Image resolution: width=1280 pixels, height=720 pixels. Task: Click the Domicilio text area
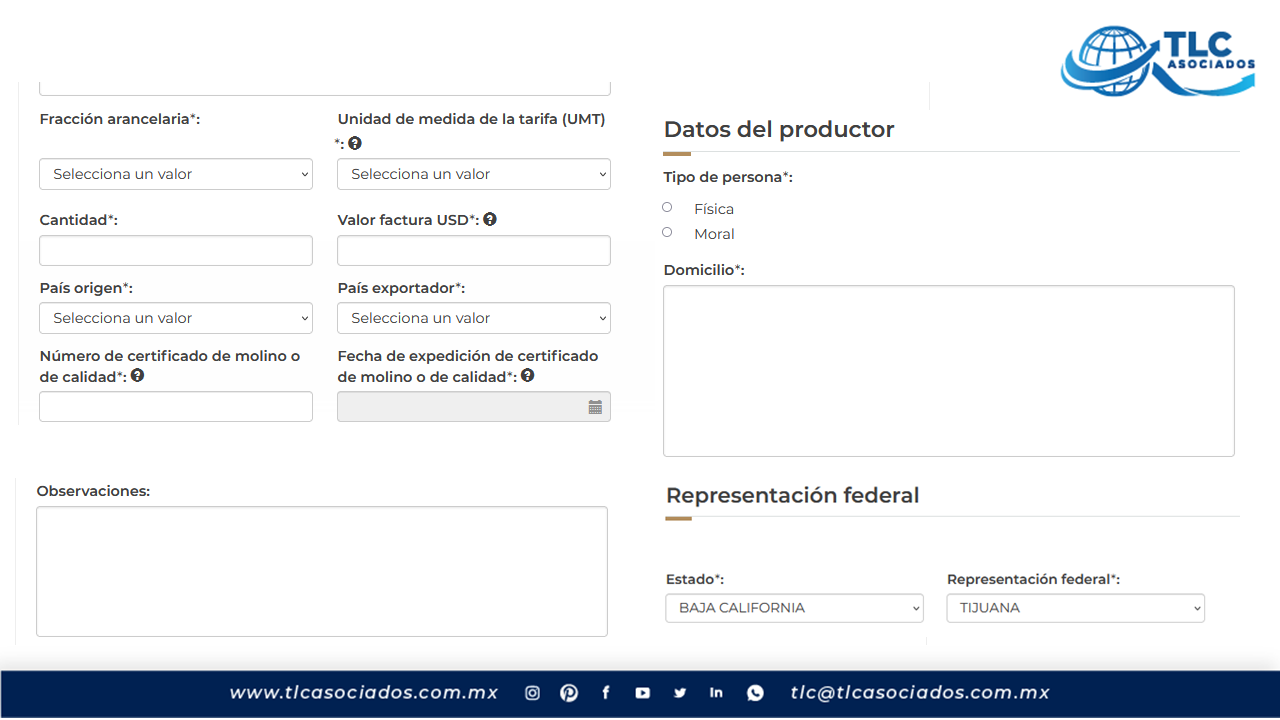click(x=948, y=371)
